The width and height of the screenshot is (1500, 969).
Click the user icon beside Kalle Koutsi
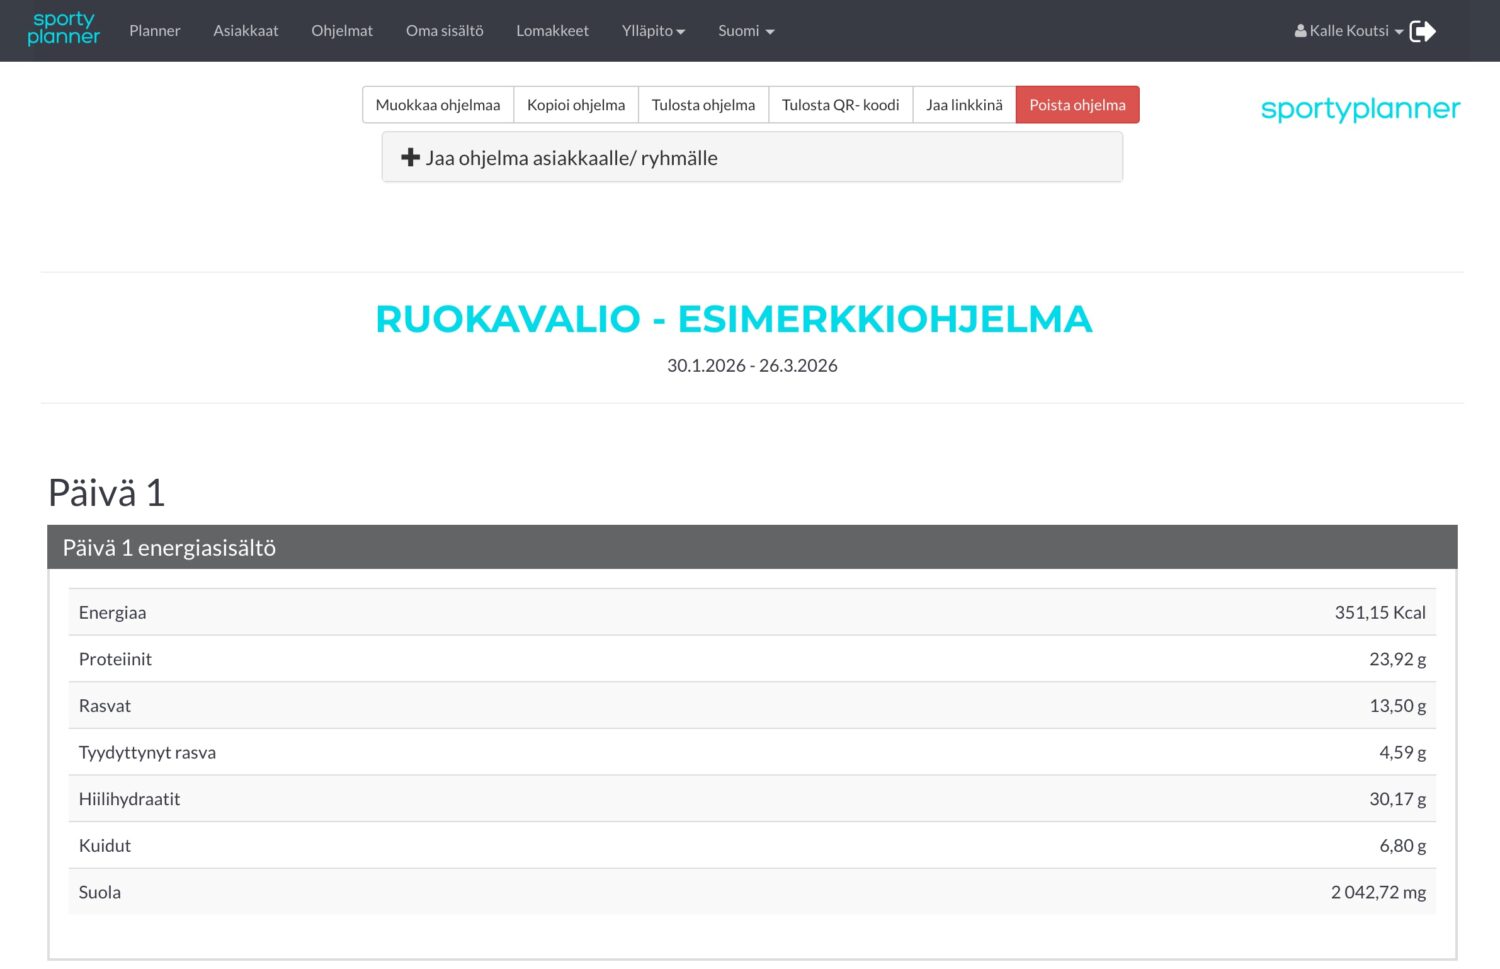(1299, 30)
